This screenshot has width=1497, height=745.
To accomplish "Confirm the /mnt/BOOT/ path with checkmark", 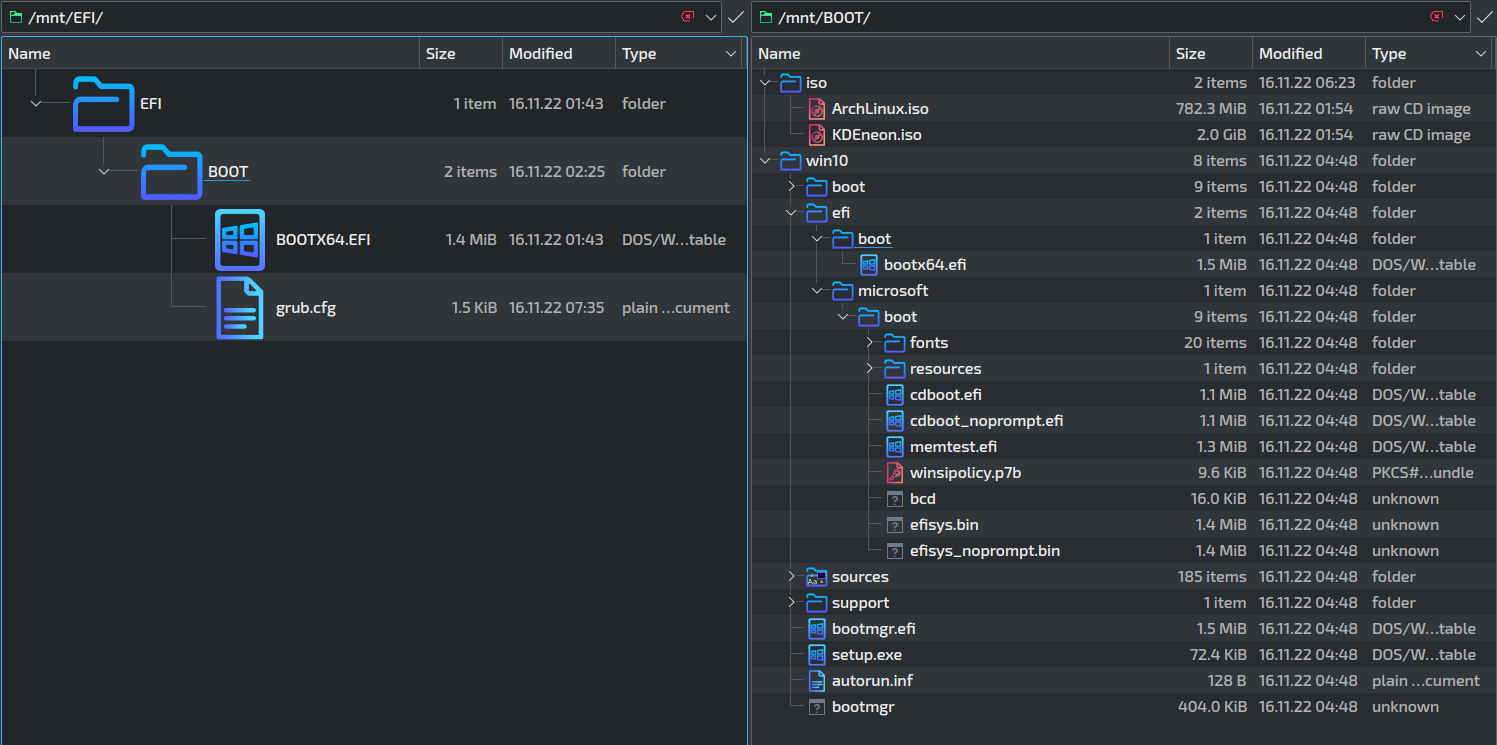I will pos(1484,17).
